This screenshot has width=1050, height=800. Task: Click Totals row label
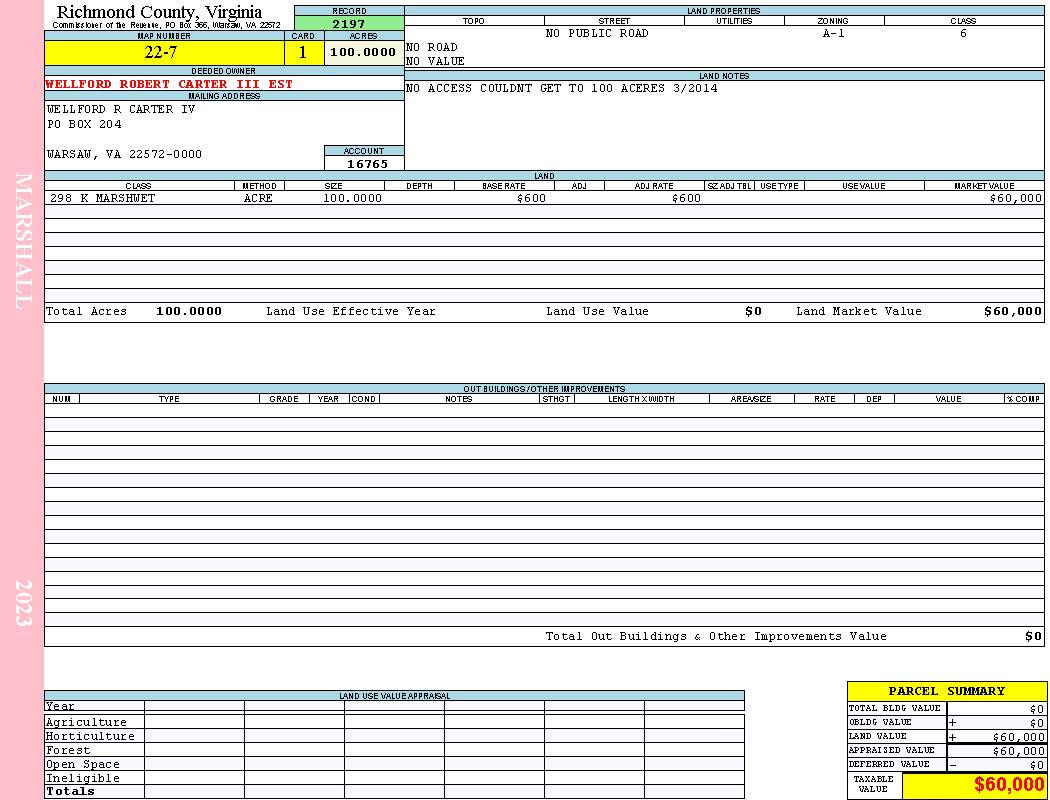tap(70, 791)
